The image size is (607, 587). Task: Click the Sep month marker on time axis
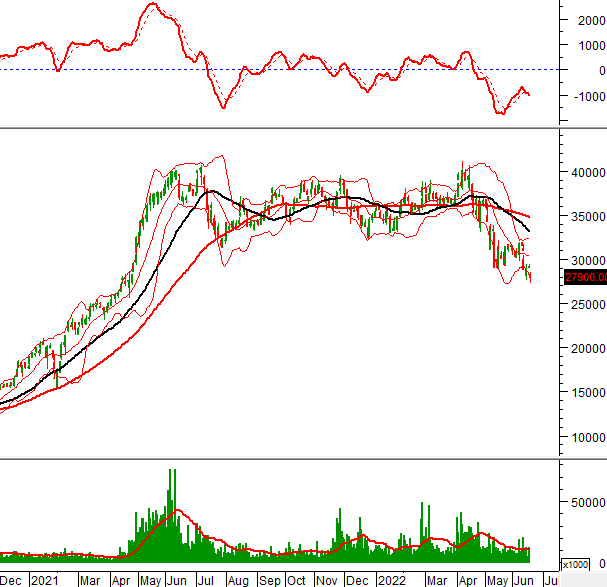point(268,580)
